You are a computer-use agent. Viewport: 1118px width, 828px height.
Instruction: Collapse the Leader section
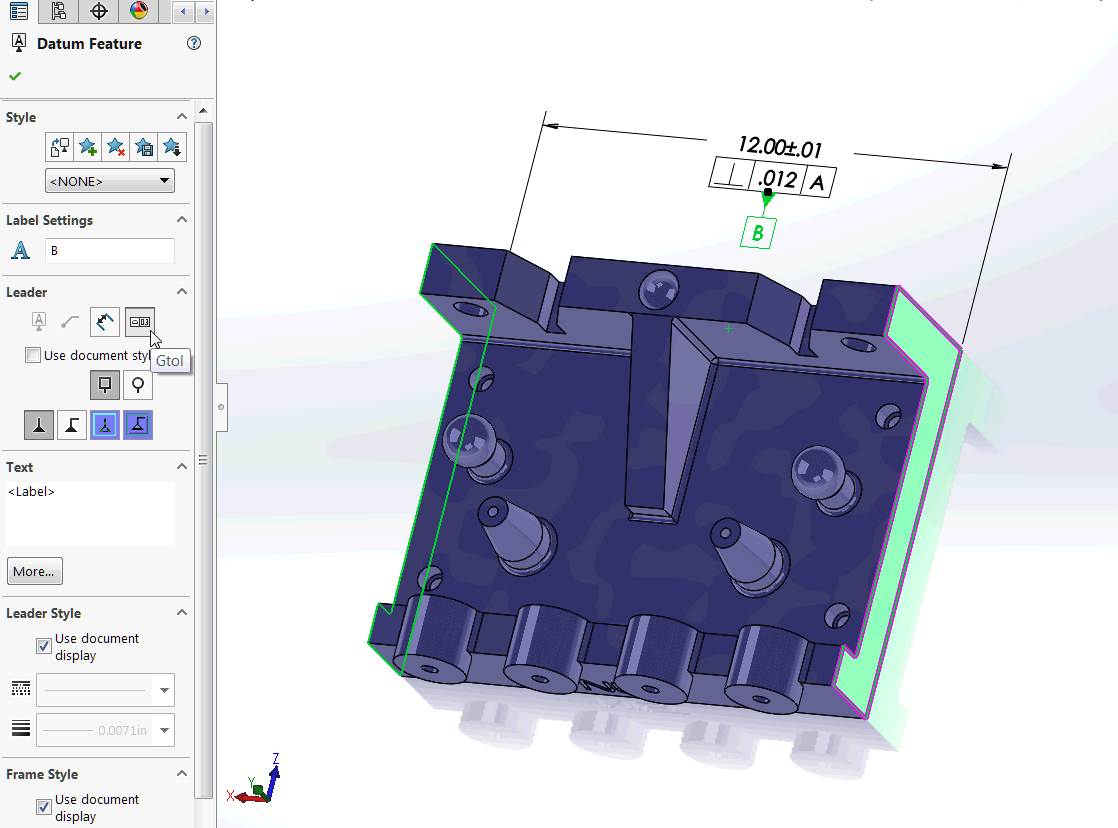tap(180, 292)
